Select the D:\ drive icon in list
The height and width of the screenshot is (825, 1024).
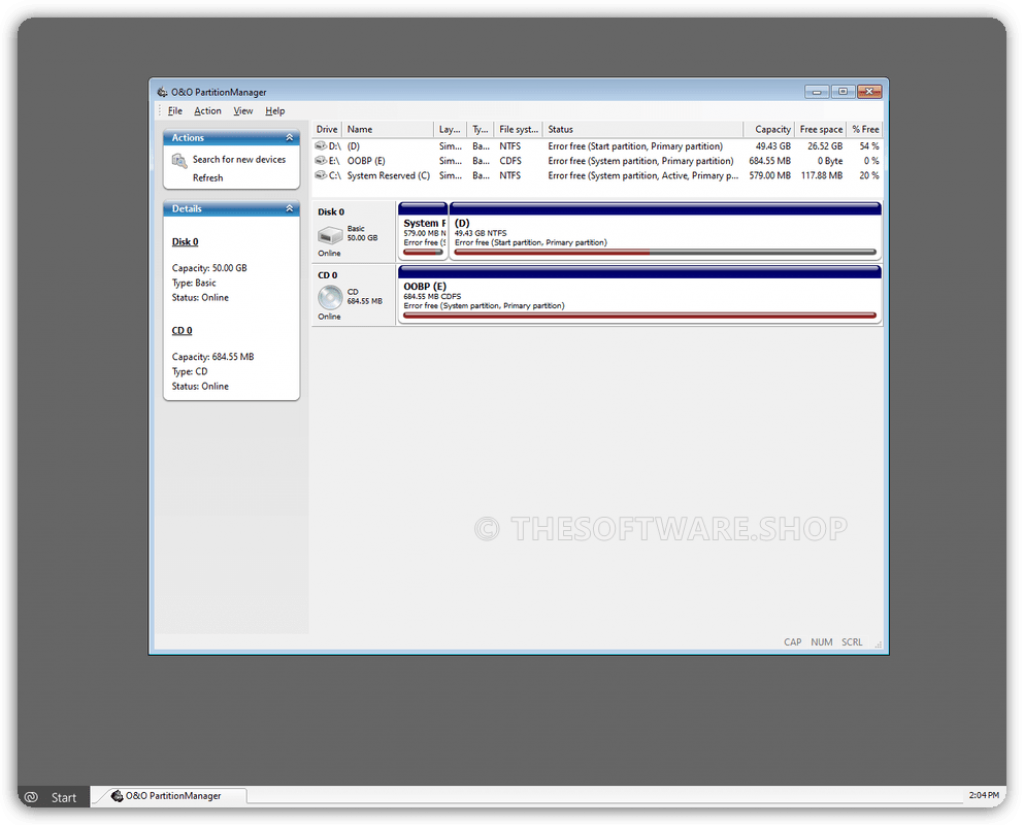pos(320,146)
